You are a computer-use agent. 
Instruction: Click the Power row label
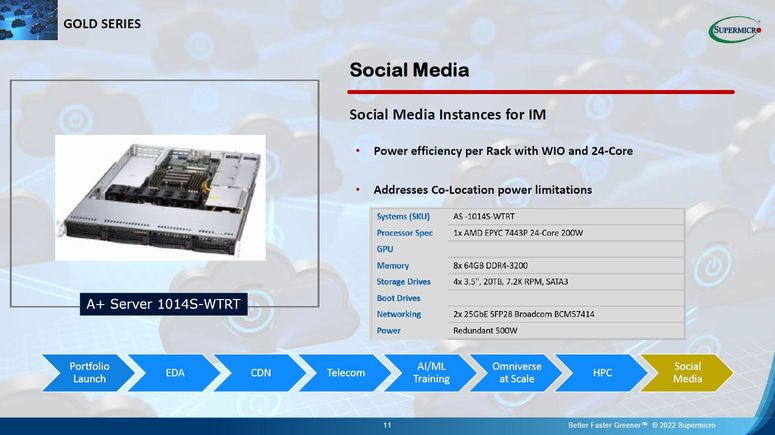coord(388,331)
